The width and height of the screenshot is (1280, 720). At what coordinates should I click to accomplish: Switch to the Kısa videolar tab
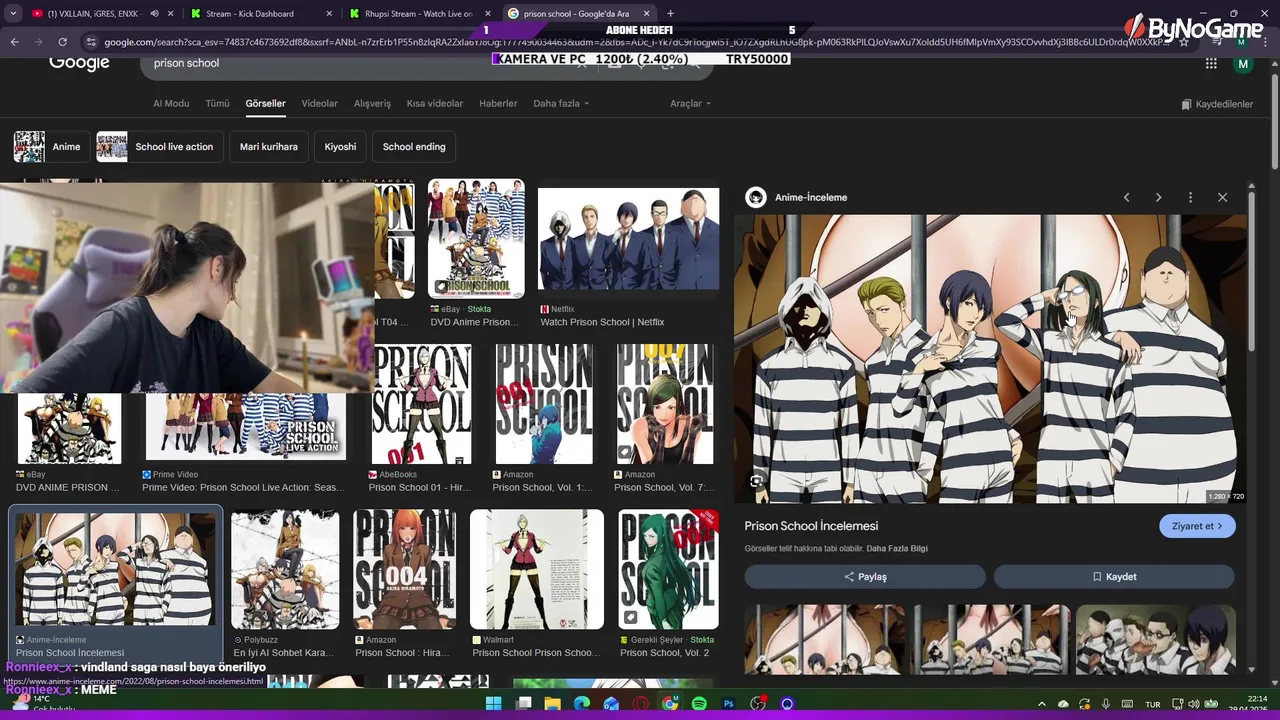click(435, 104)
